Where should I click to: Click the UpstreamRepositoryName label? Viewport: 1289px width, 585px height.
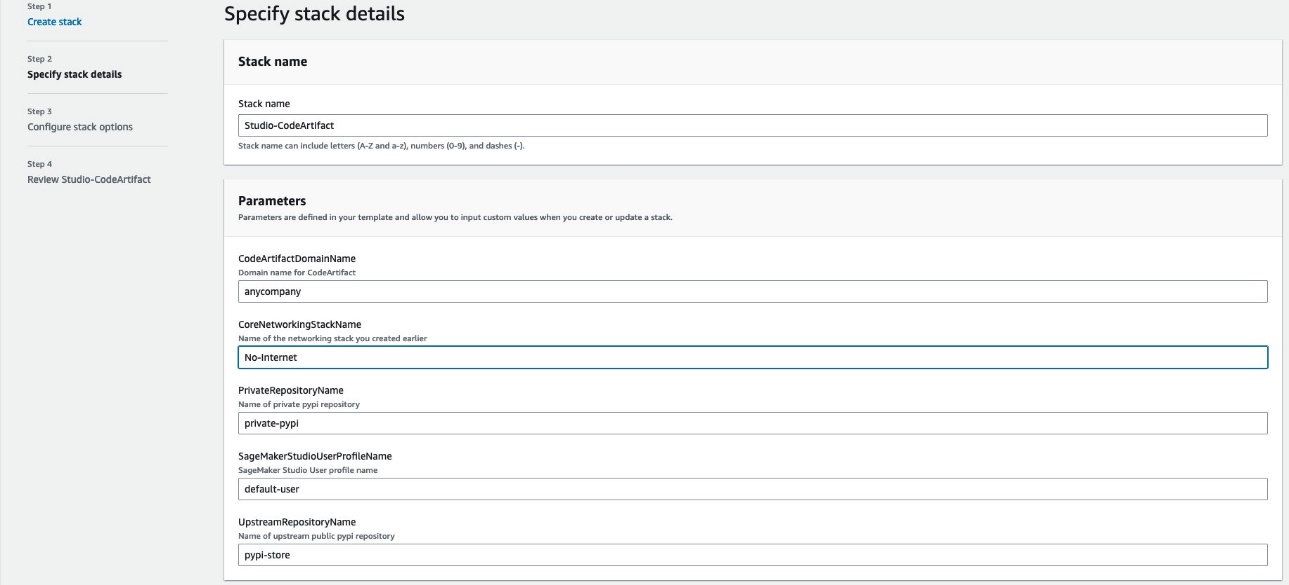[x=297, y=522]
